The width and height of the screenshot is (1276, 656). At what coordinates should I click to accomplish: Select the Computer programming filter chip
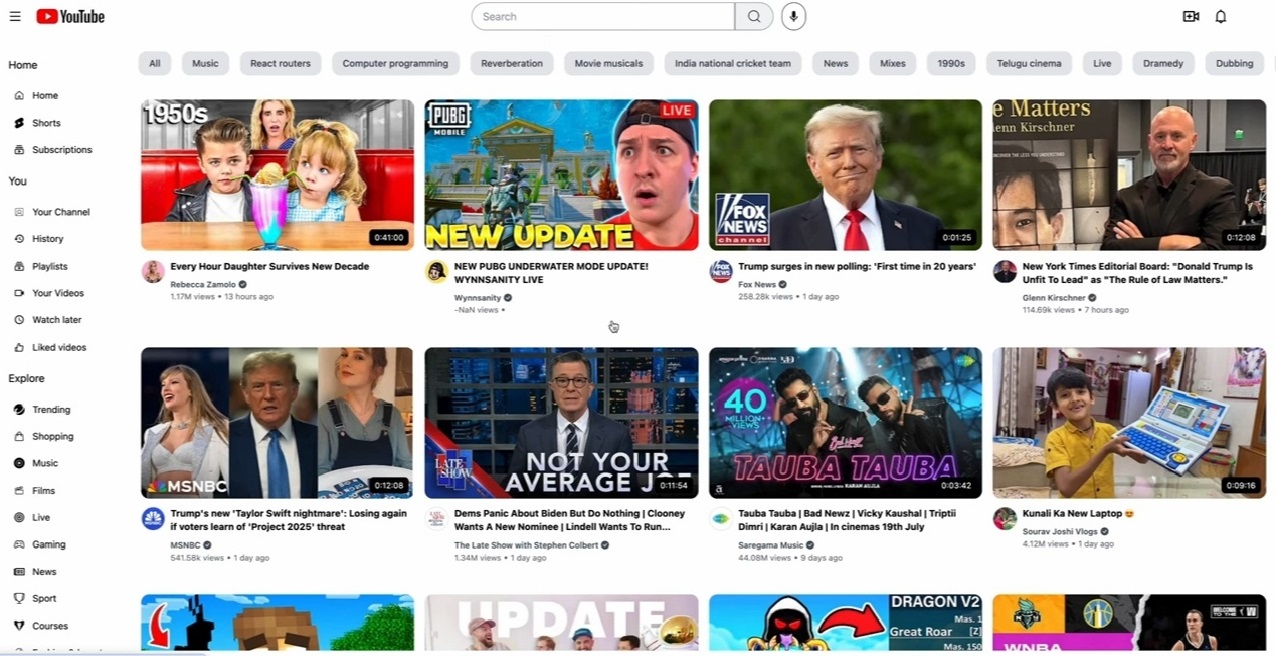click(x=395, y=63)
